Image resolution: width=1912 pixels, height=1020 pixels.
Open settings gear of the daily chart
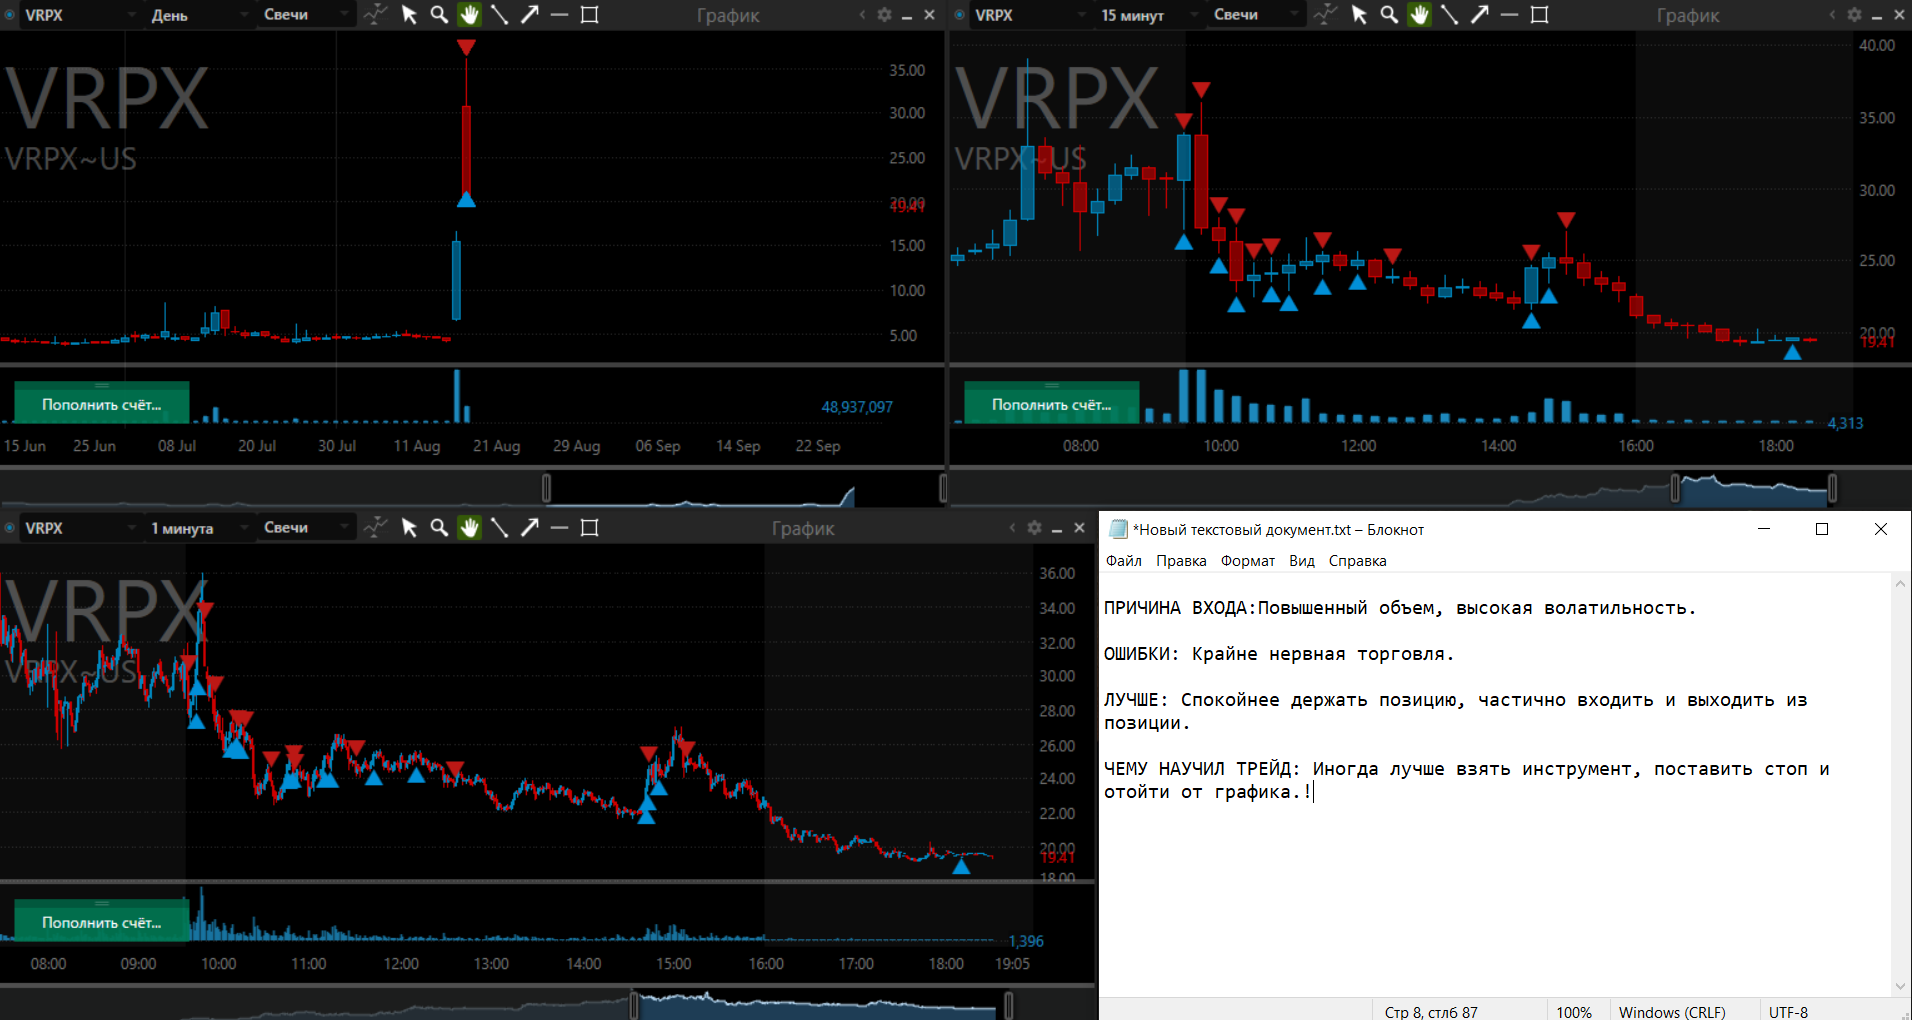pos(884,15)
